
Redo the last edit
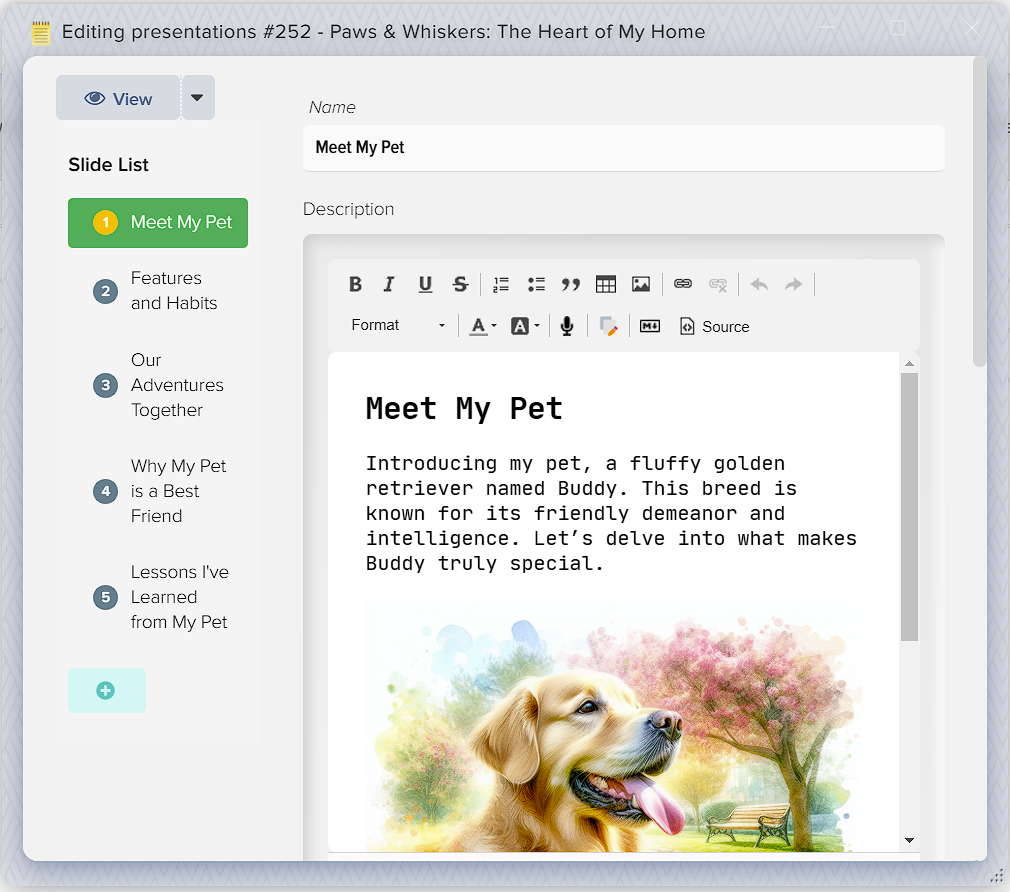pos(794,284)
